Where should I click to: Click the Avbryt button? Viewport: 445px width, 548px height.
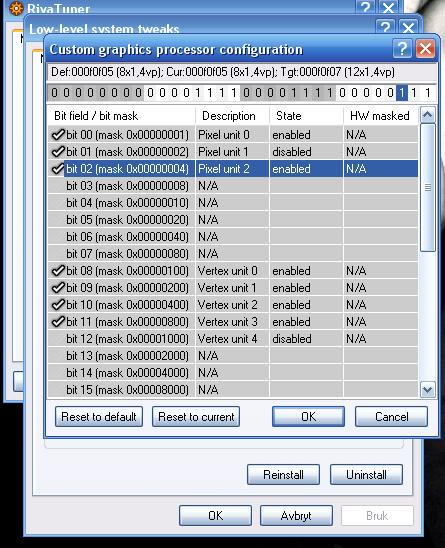(296, 515)
